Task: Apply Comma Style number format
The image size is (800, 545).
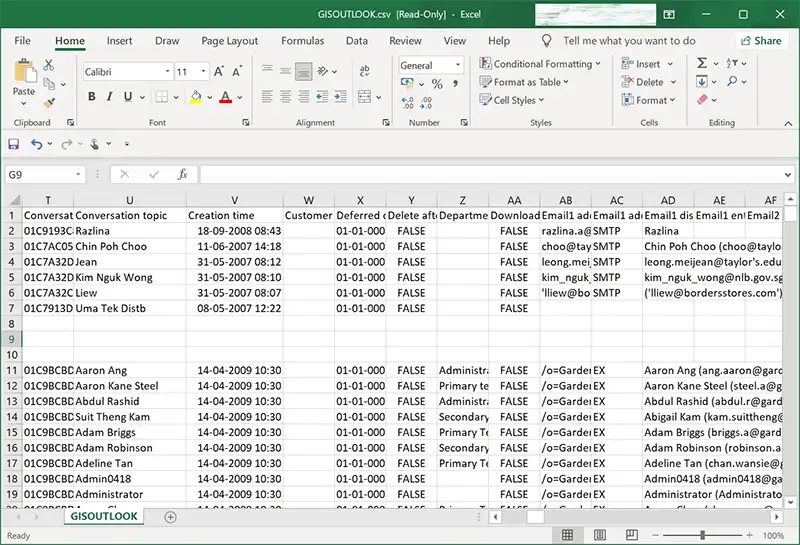Action: coord(456,84)
